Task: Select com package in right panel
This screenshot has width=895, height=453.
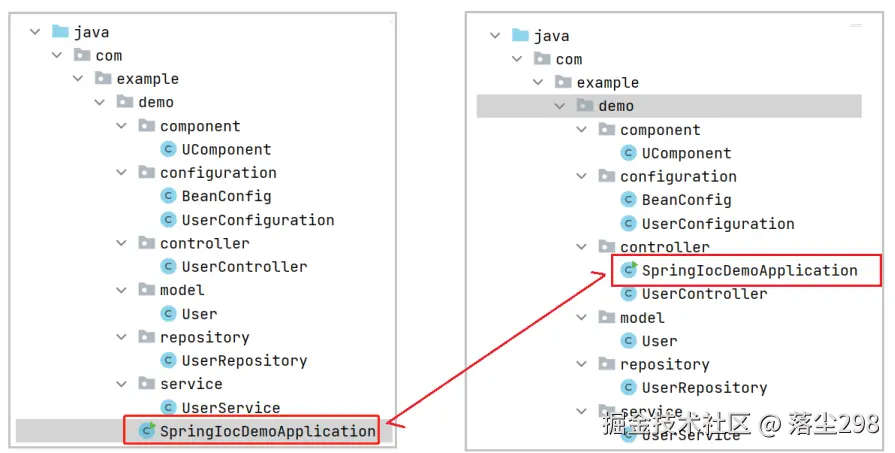Action: point(569,59)
